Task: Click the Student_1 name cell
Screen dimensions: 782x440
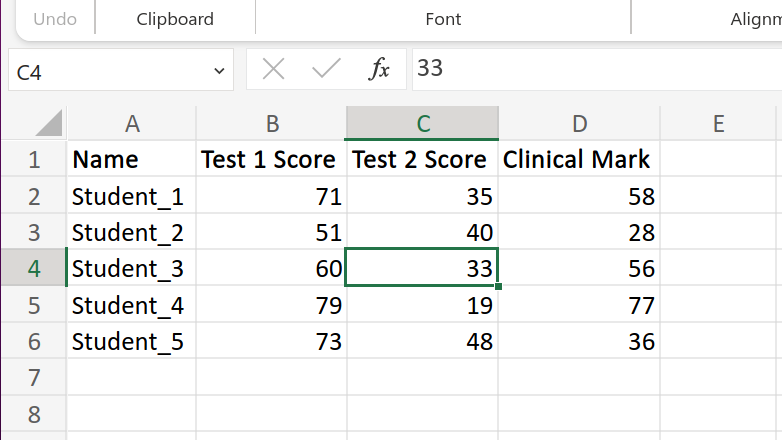Action: (130, 196)
